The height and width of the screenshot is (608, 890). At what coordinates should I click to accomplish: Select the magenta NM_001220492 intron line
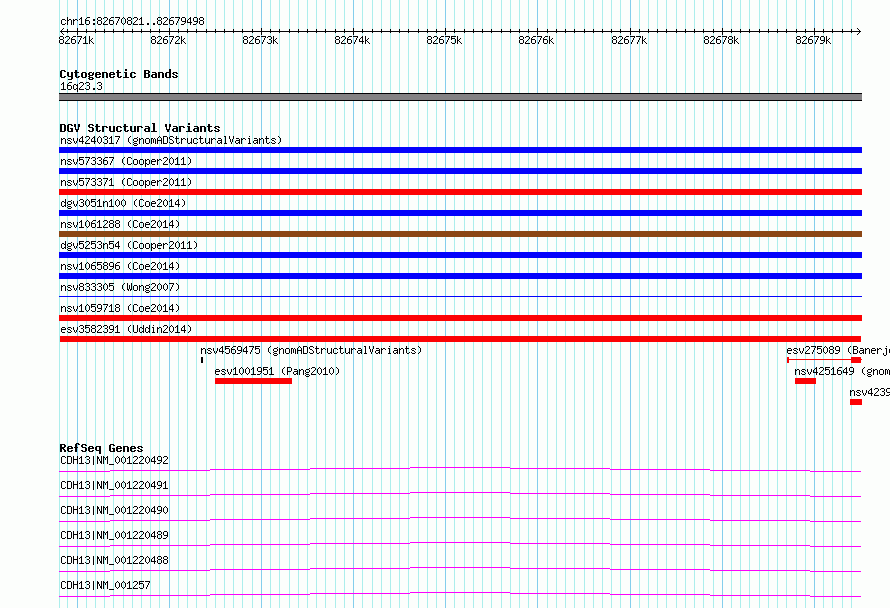pyautogui.click(x=460, y=469)
